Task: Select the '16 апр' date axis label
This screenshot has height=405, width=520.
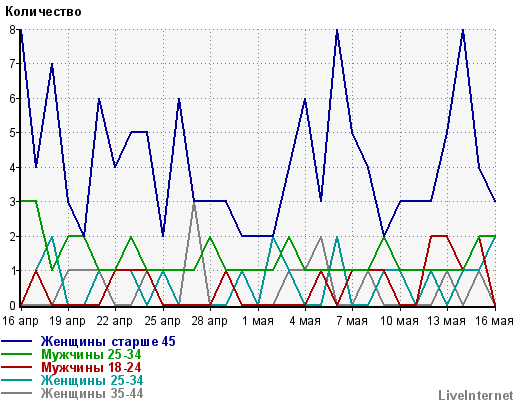Action: pos(21,321)
